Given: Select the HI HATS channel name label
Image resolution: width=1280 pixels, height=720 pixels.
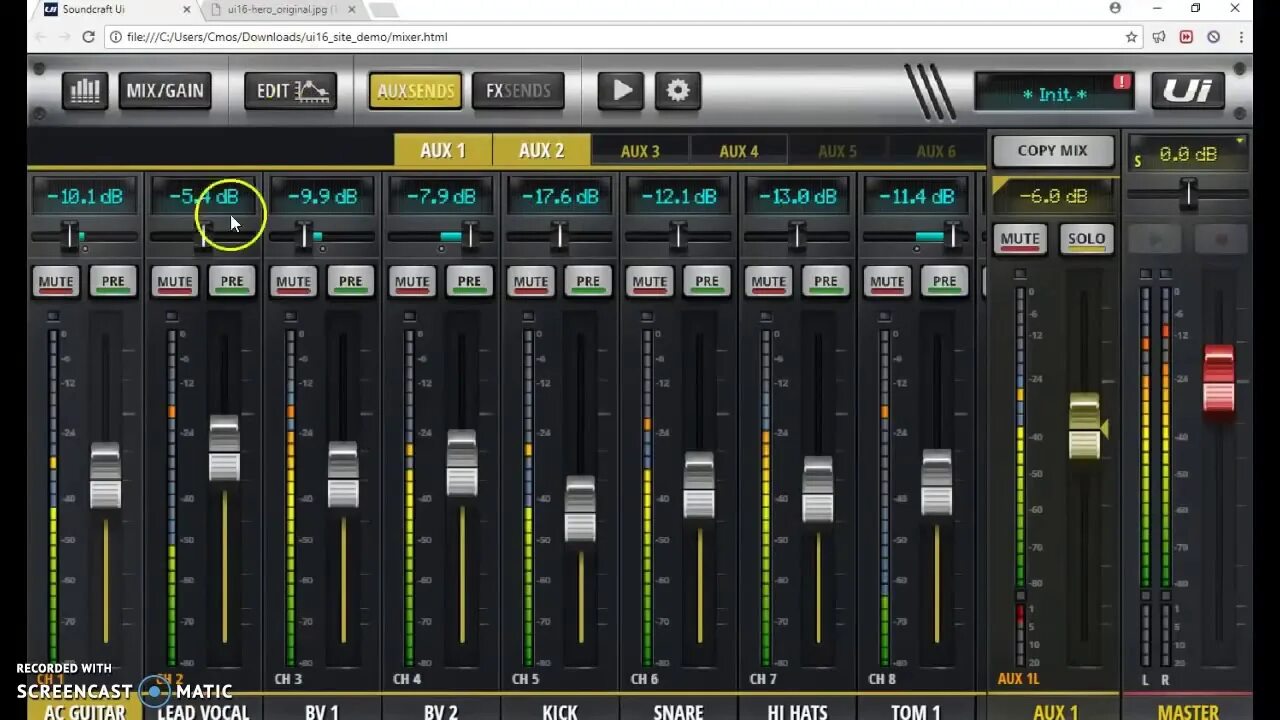Looking at the screenshot, I should (x=797, y=712).
